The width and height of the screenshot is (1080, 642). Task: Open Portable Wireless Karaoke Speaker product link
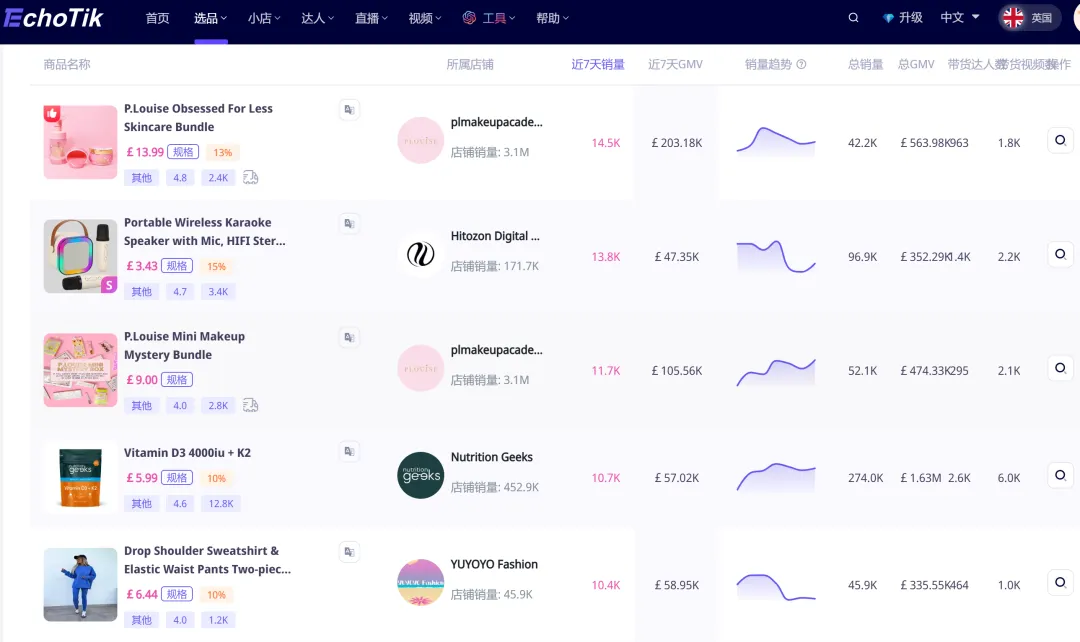click(205, 231)
